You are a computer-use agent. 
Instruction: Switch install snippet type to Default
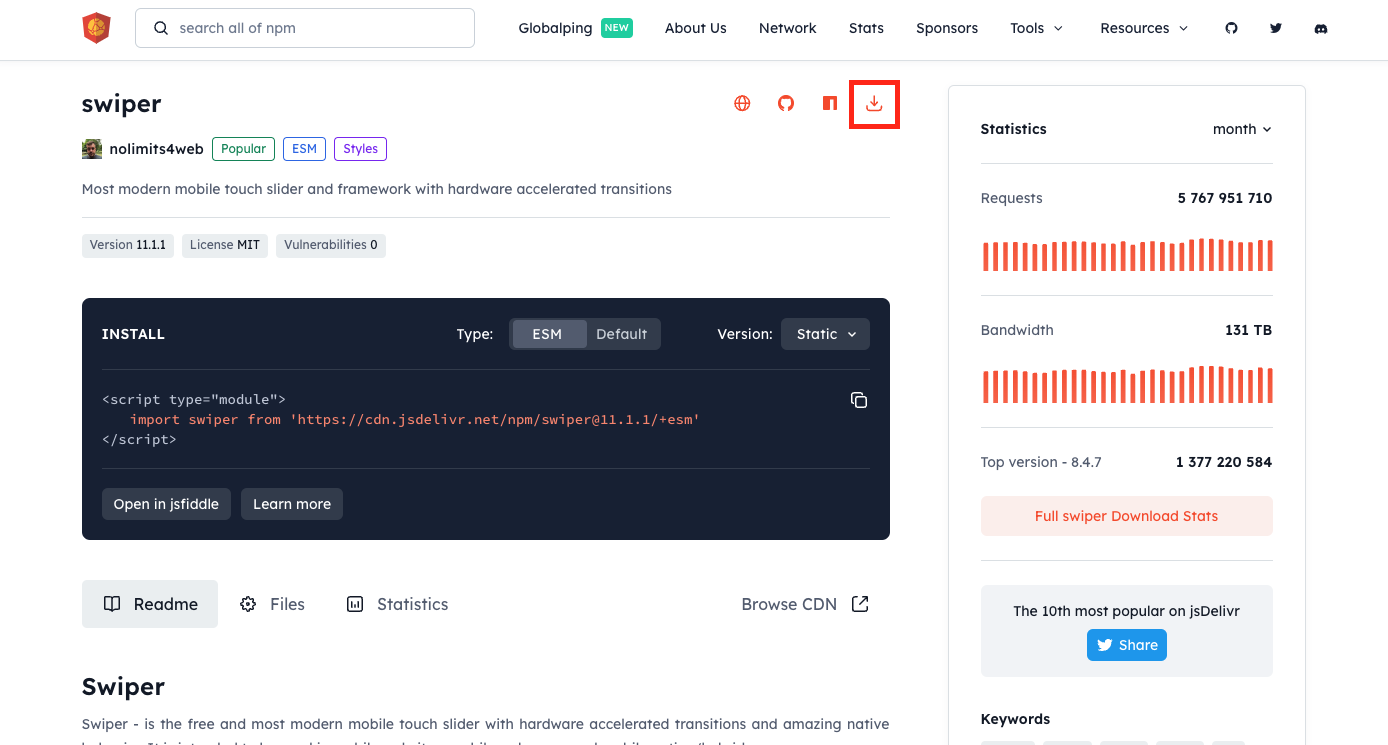pyautogui.click(x=622, y=333)
